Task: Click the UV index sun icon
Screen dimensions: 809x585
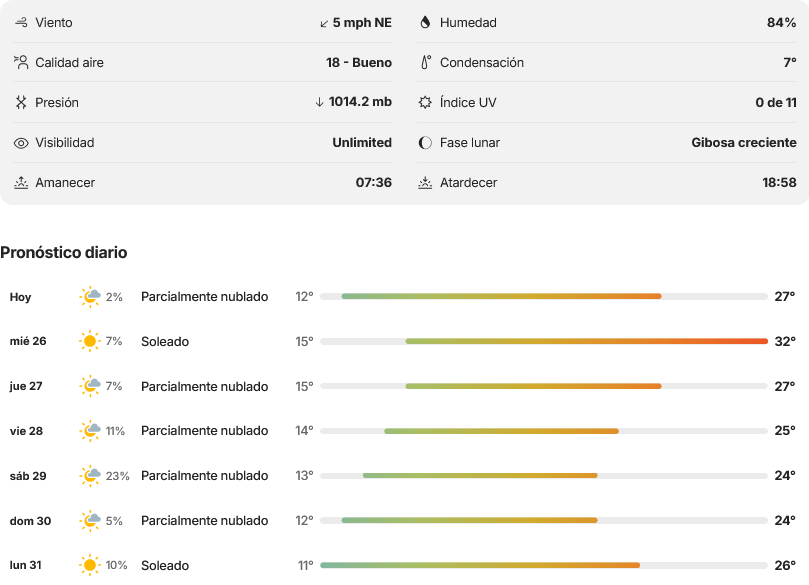Action: (x=425, y=102)
